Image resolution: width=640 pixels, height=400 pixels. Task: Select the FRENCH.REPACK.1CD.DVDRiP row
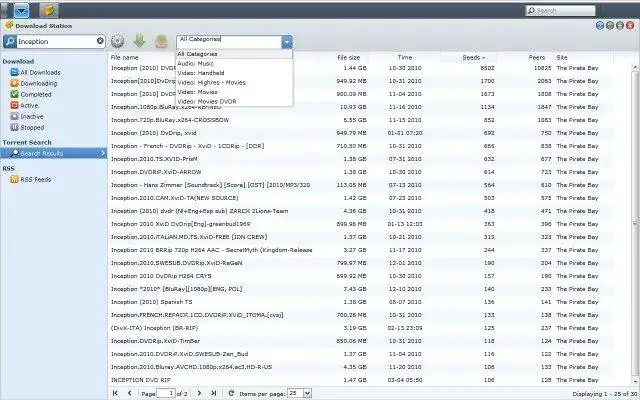tap(361, 315)
